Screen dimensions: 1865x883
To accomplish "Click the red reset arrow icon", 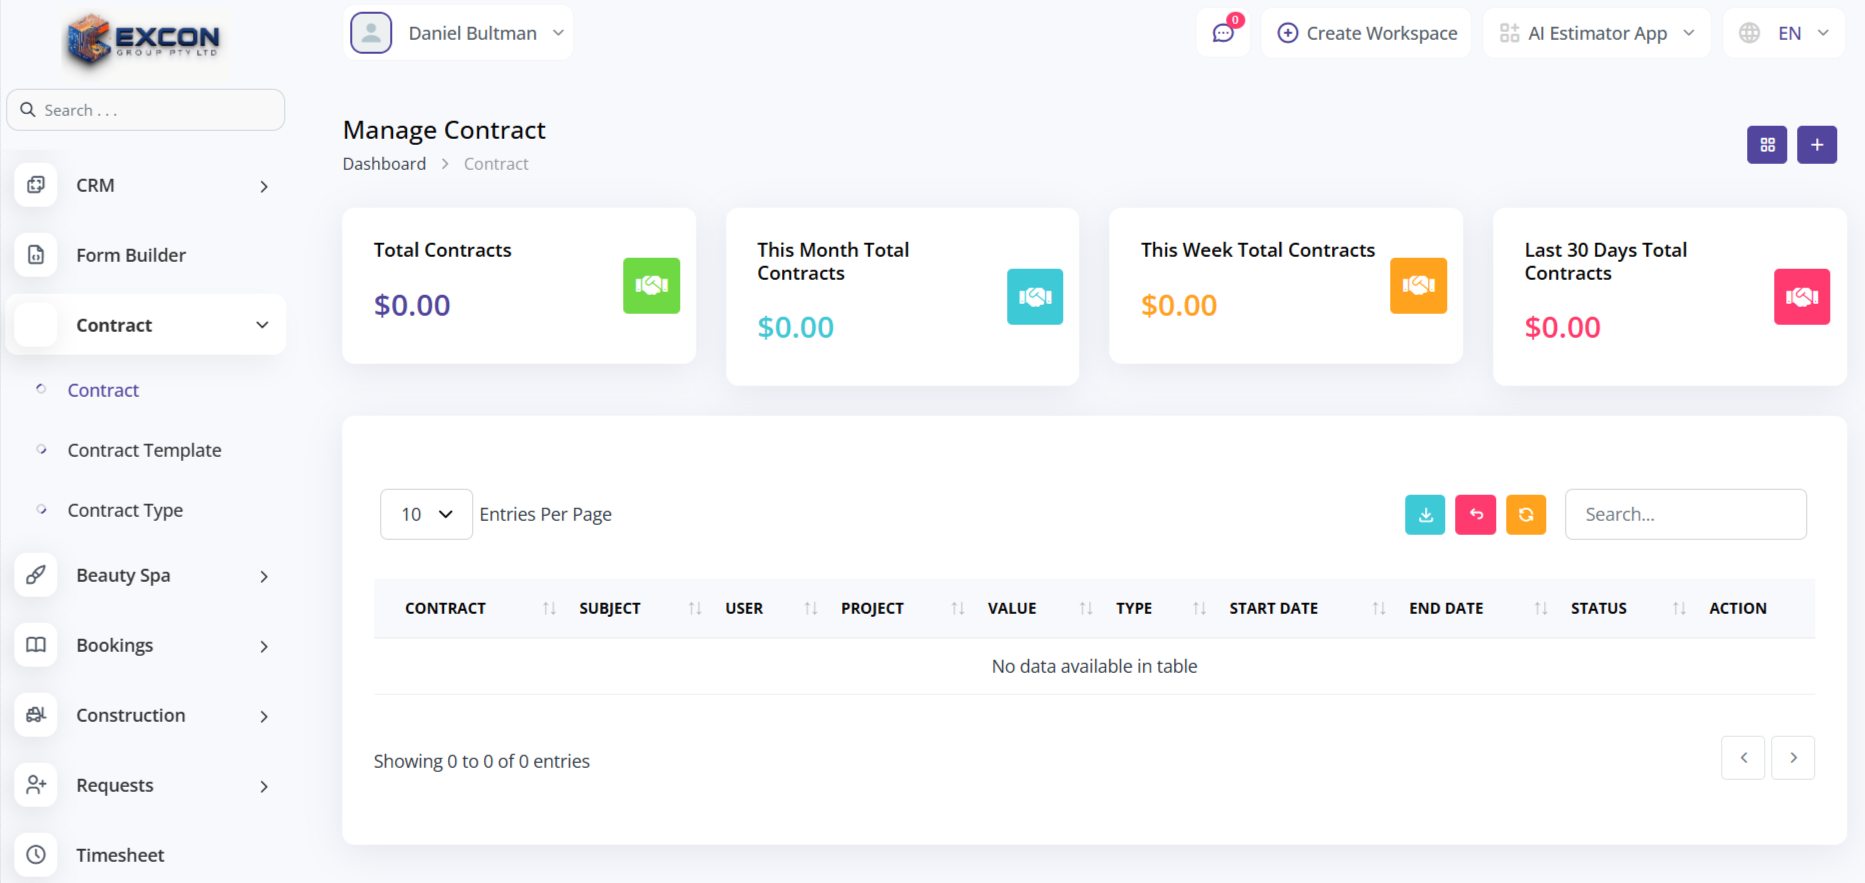I will (1475, 515).
